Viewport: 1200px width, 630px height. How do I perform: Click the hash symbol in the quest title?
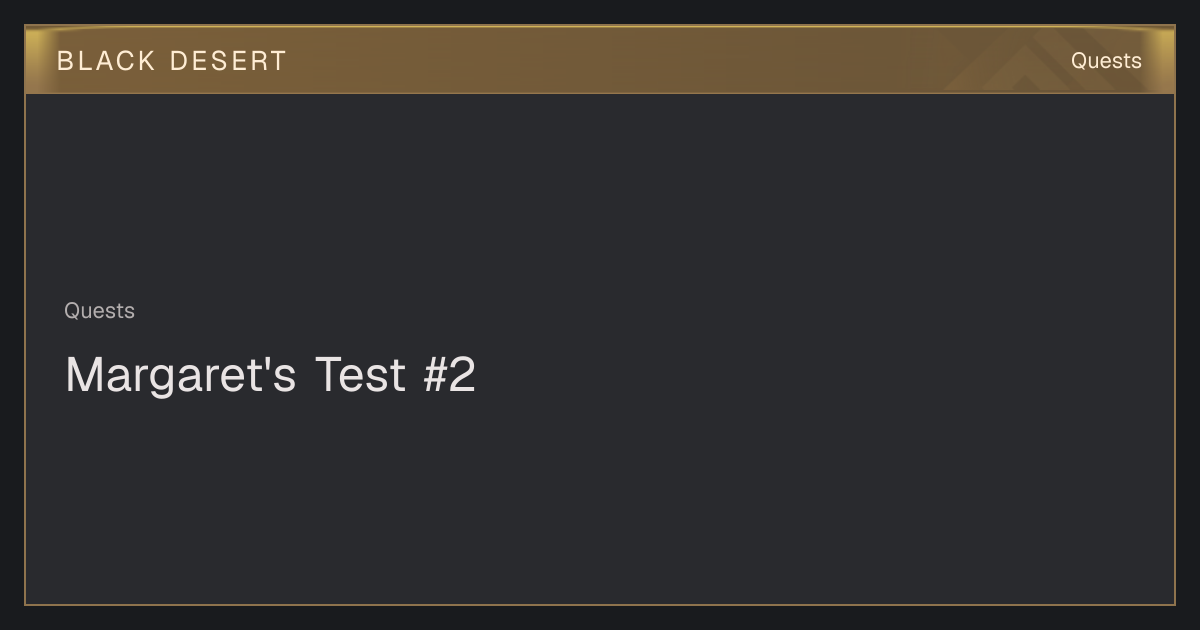(x=435, y=375)
